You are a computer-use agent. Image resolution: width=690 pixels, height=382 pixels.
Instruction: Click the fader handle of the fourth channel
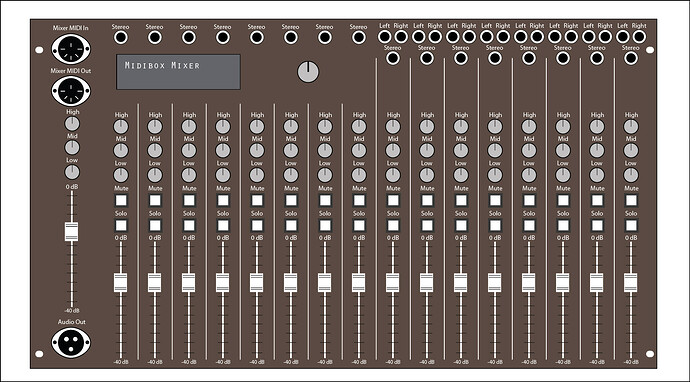click(223, 283)
